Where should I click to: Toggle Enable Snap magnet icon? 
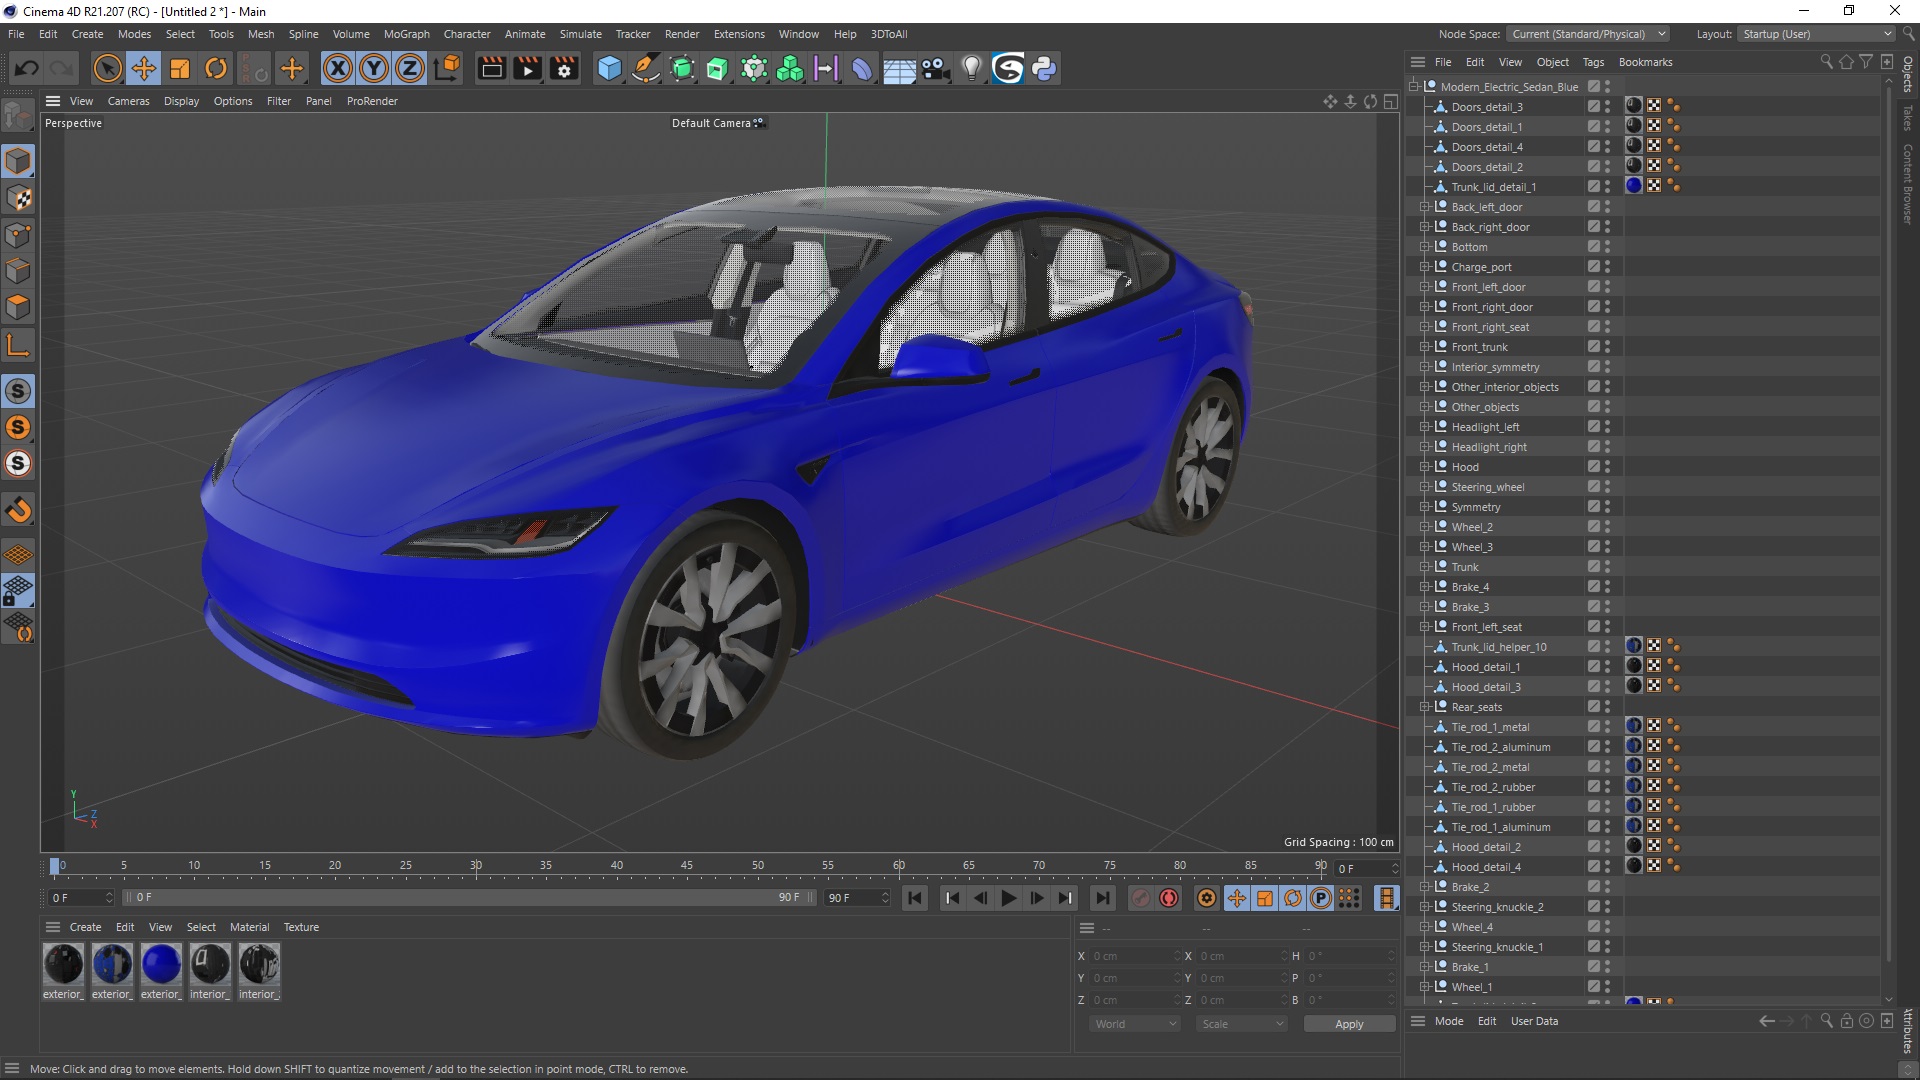[18, 510]
